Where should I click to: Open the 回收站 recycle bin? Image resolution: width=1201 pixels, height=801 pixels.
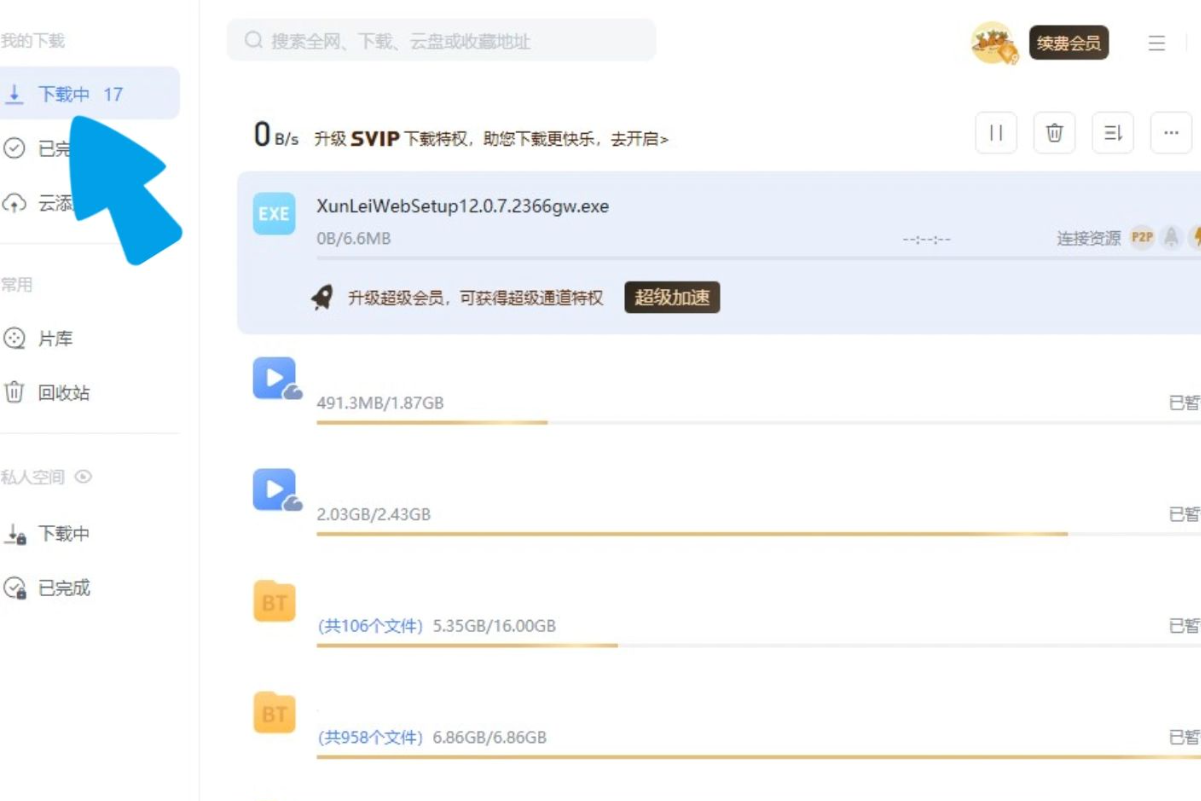63,393
